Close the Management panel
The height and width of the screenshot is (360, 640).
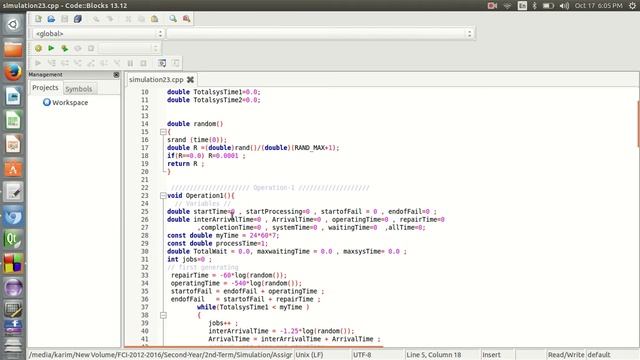click(x=116, y=75)
